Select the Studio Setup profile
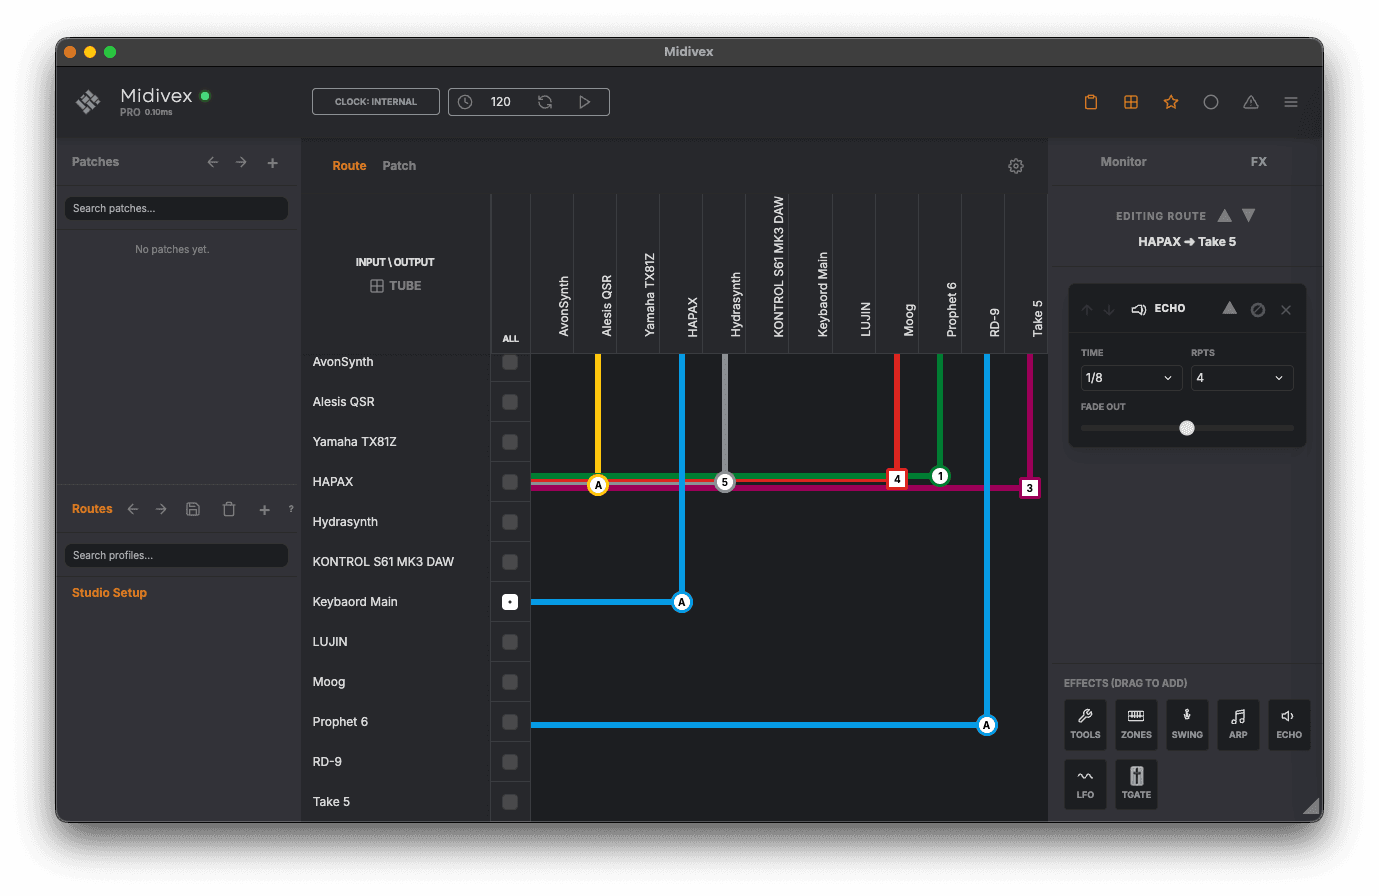 pyautogui.click(x=109, y=592)
